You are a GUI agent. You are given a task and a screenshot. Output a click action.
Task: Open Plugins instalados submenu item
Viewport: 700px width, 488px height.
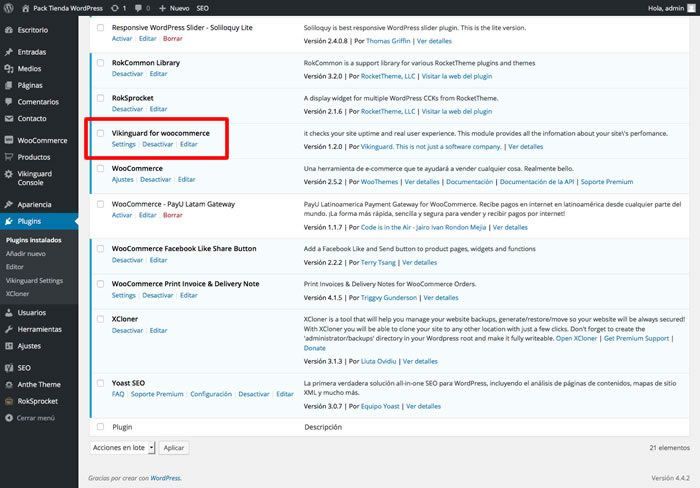click(34, 240)
